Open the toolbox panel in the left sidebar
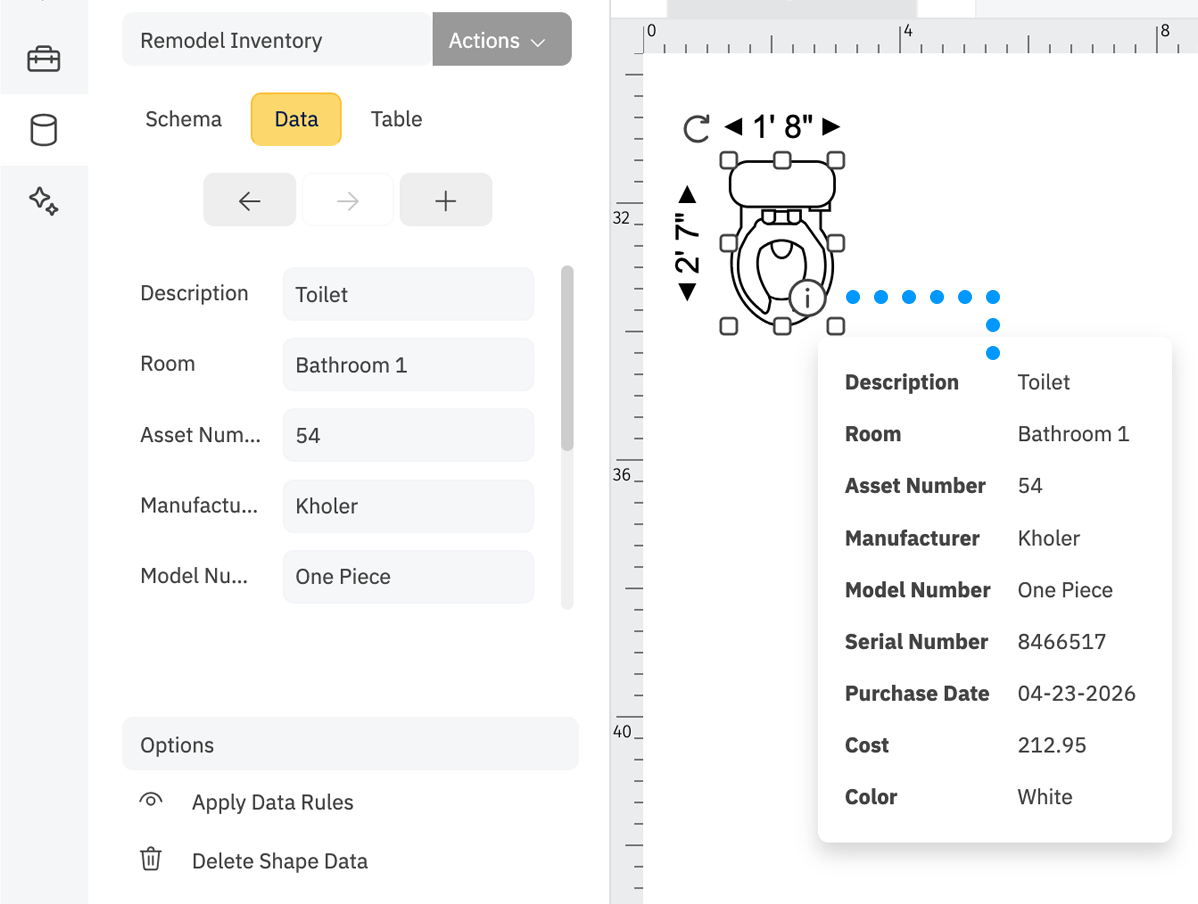 (44, 59)
